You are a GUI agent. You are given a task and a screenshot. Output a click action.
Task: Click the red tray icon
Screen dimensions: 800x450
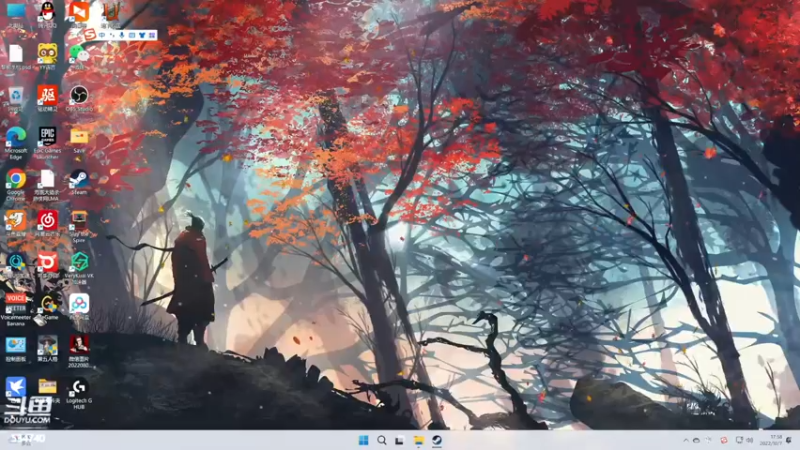(723, 440)
